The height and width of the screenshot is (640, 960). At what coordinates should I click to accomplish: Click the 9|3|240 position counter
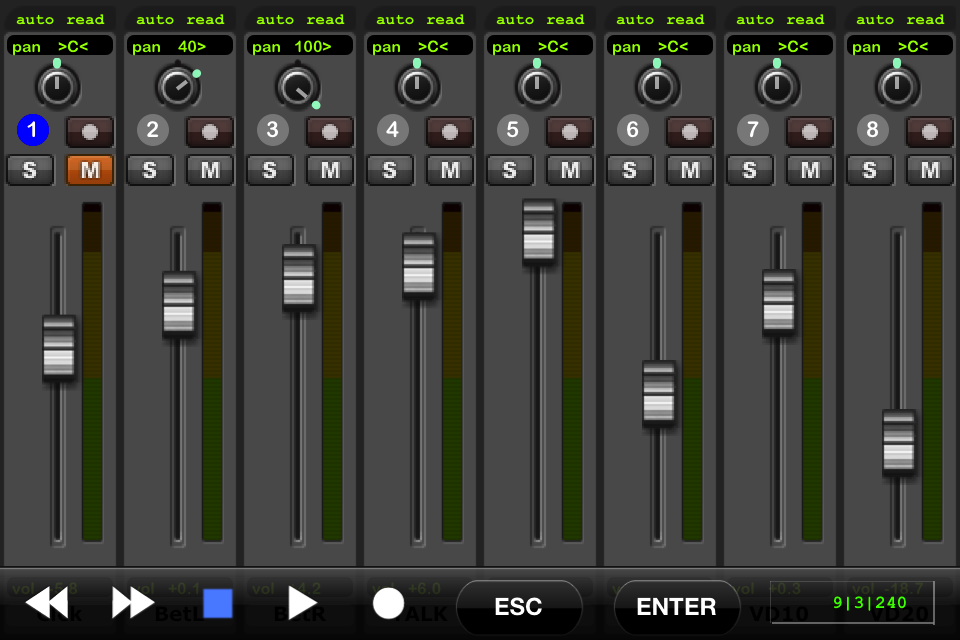click(869, 603)
